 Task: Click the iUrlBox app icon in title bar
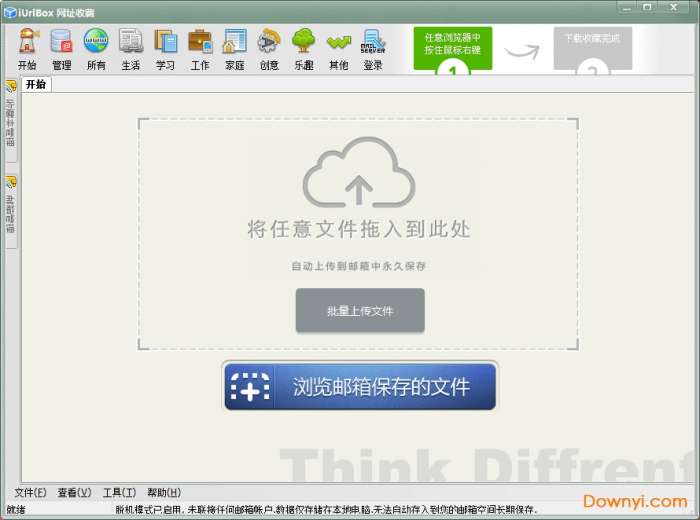click(x=10, y=12)
